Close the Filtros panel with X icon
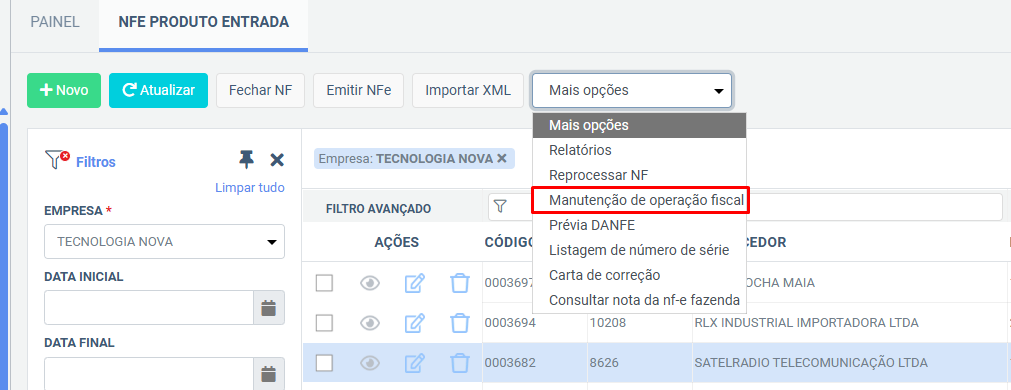Image resolution: width=1011 pixels, height=390 pixels. 277,160
